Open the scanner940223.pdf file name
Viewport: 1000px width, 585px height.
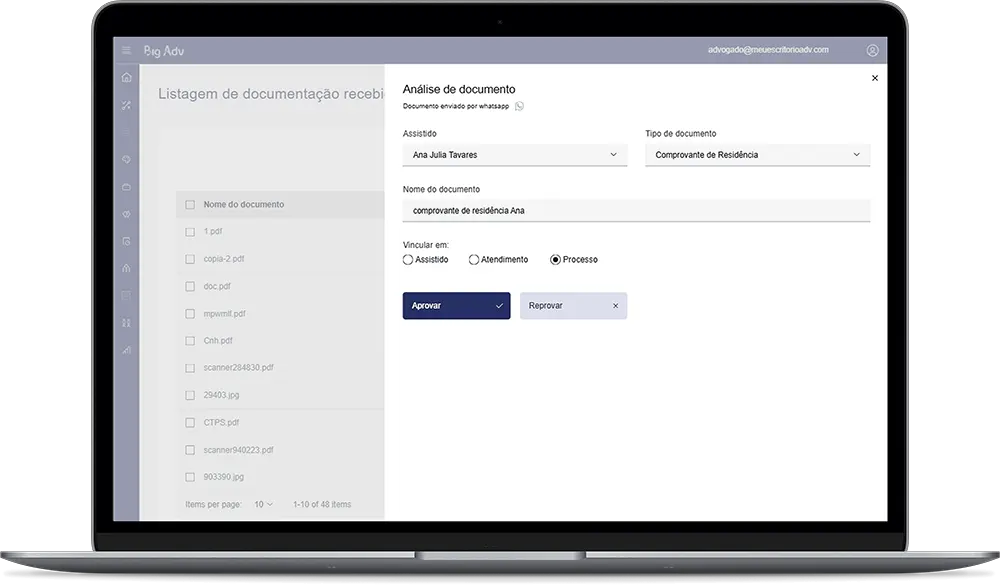tap(239, 450)
